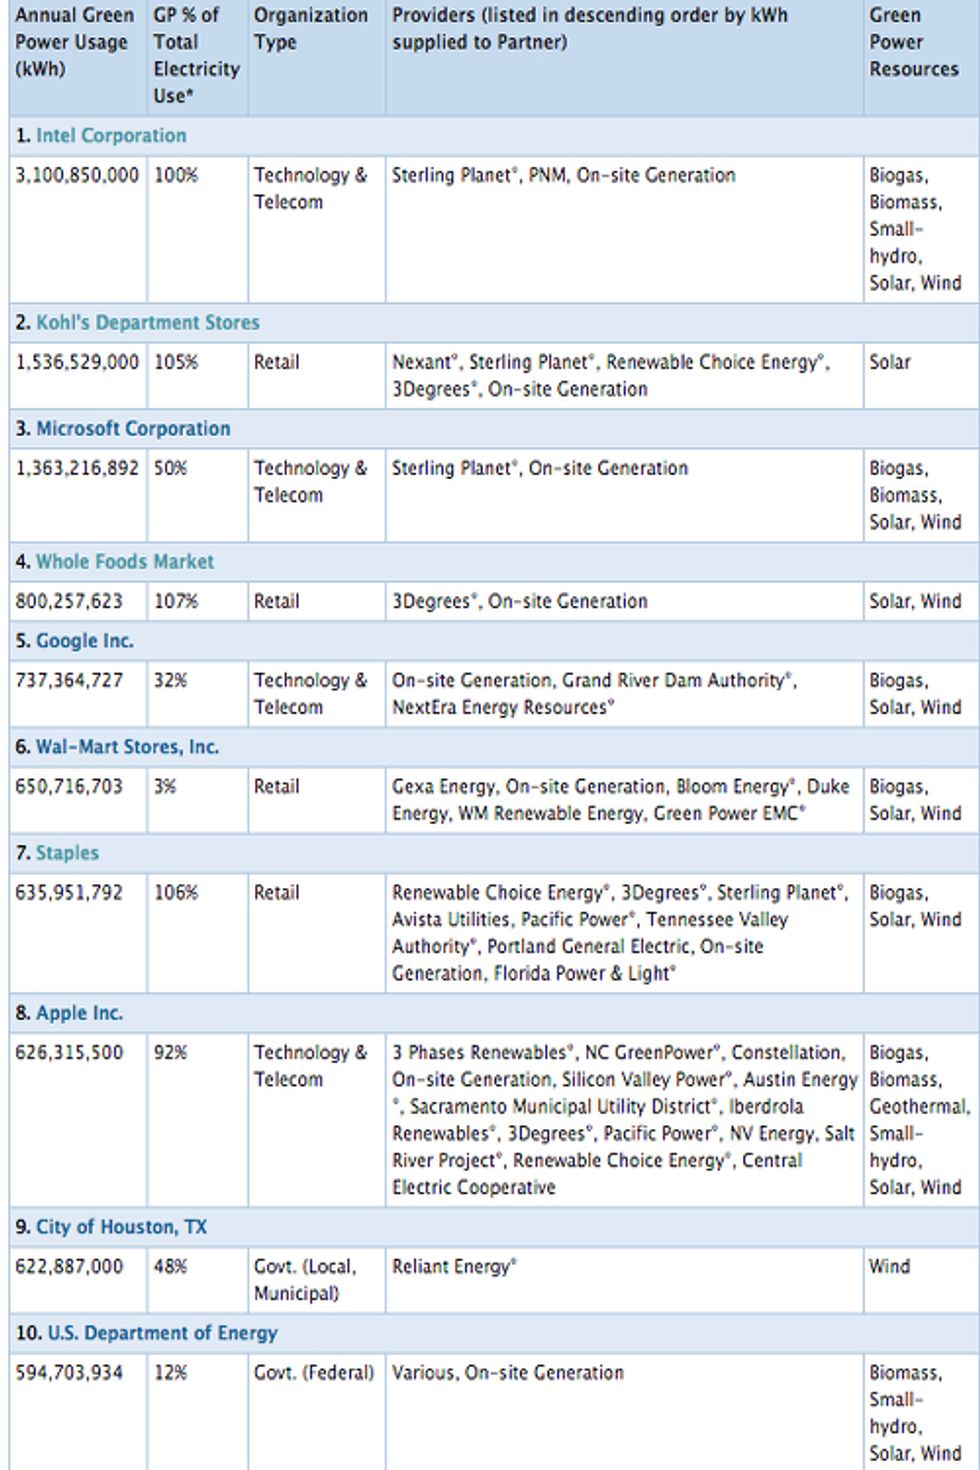The height and width of the screenshot is (1470, 980).
Task: Select 'Retail' in the Whole Foods row
Action: [x=277, y=601]
